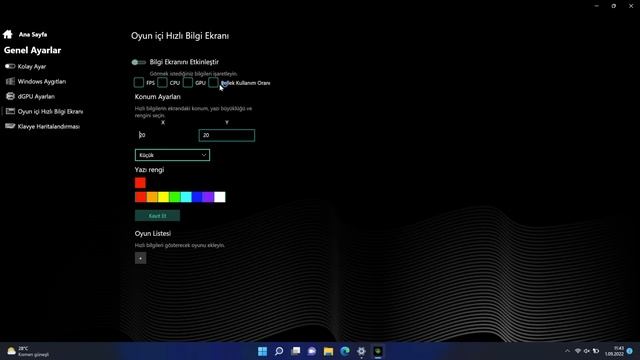Click the Y position input field

(x=227, y=135)
